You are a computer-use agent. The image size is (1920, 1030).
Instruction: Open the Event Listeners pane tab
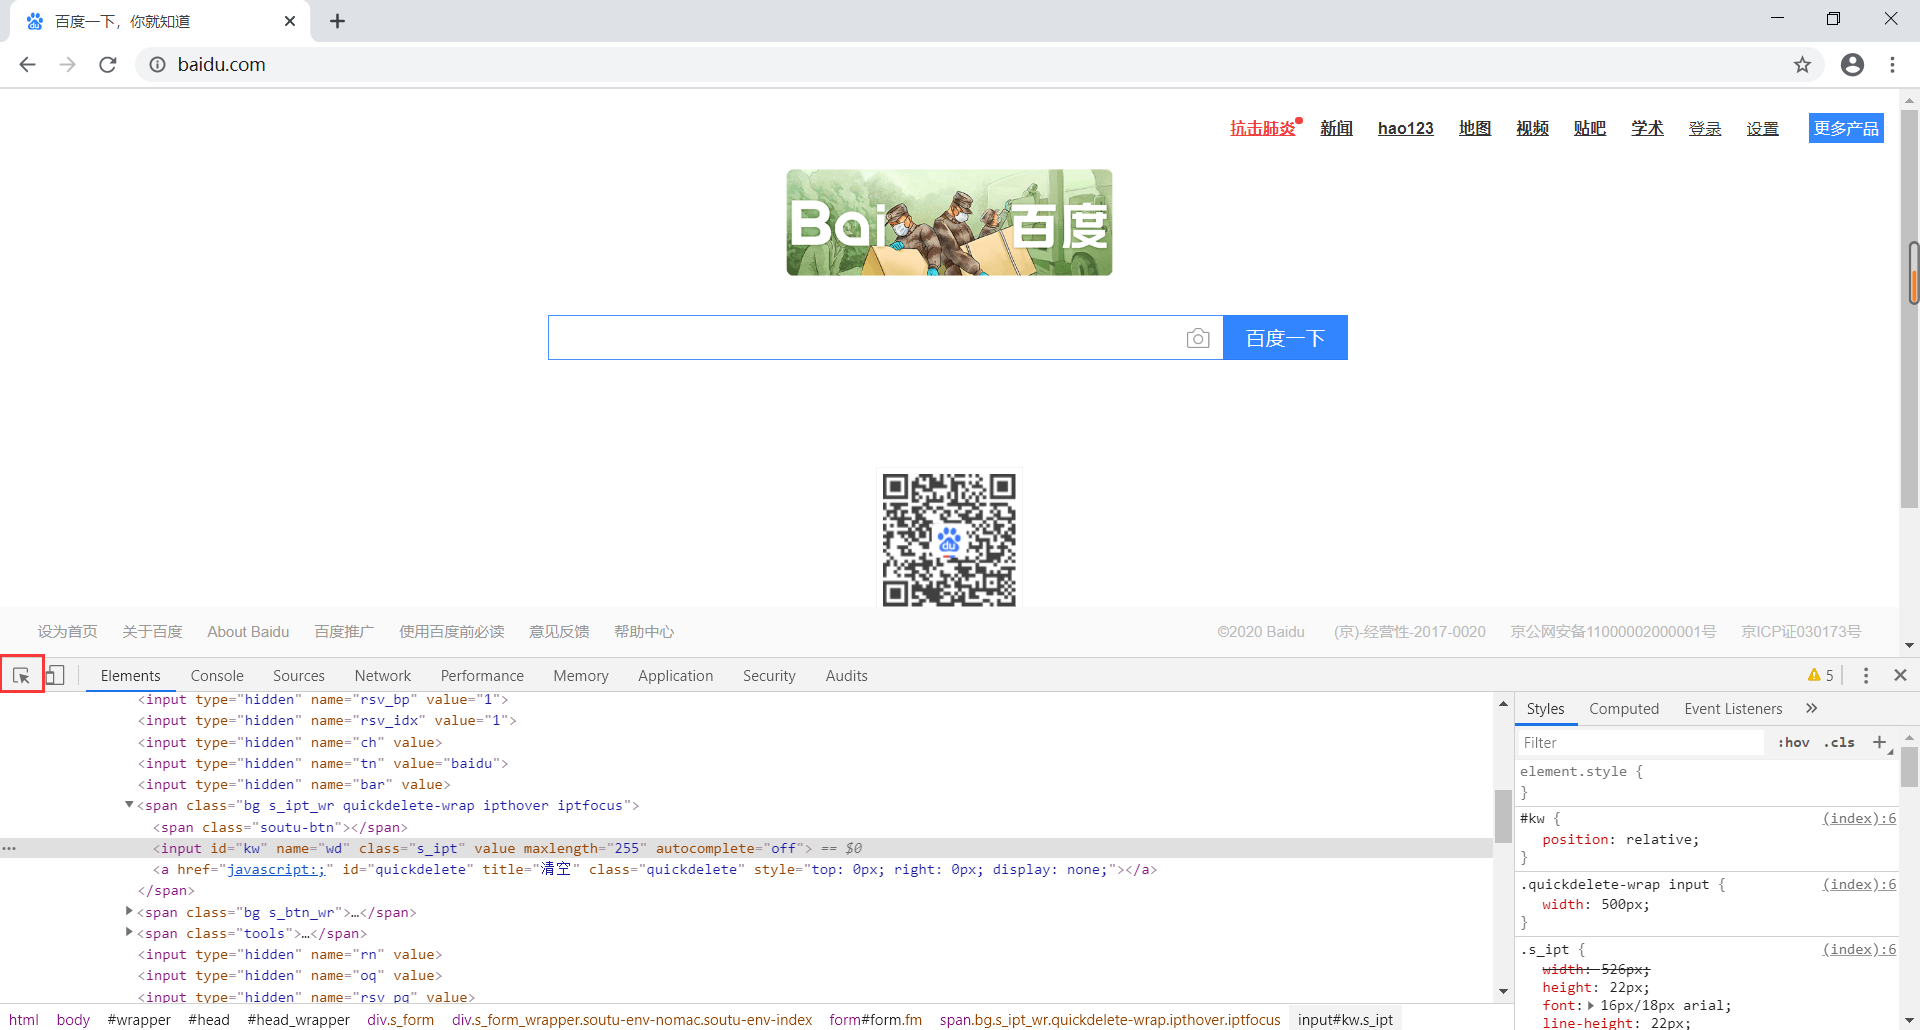pyautogui.click(x=1733, y=709)
